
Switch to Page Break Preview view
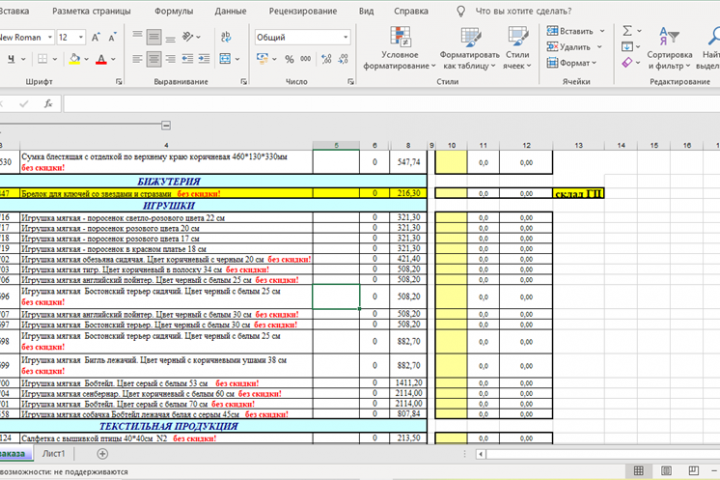[693, 470]
